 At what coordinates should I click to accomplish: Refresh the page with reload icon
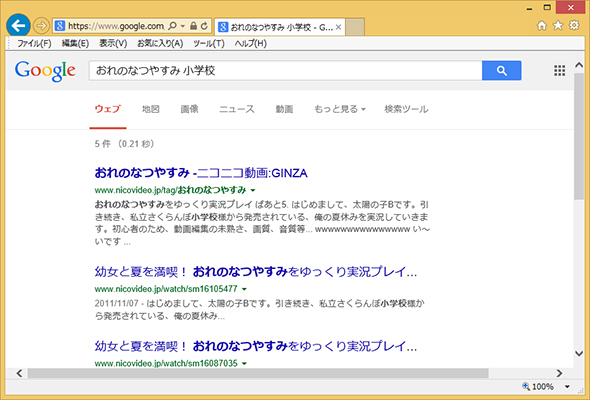click(204, 26)
